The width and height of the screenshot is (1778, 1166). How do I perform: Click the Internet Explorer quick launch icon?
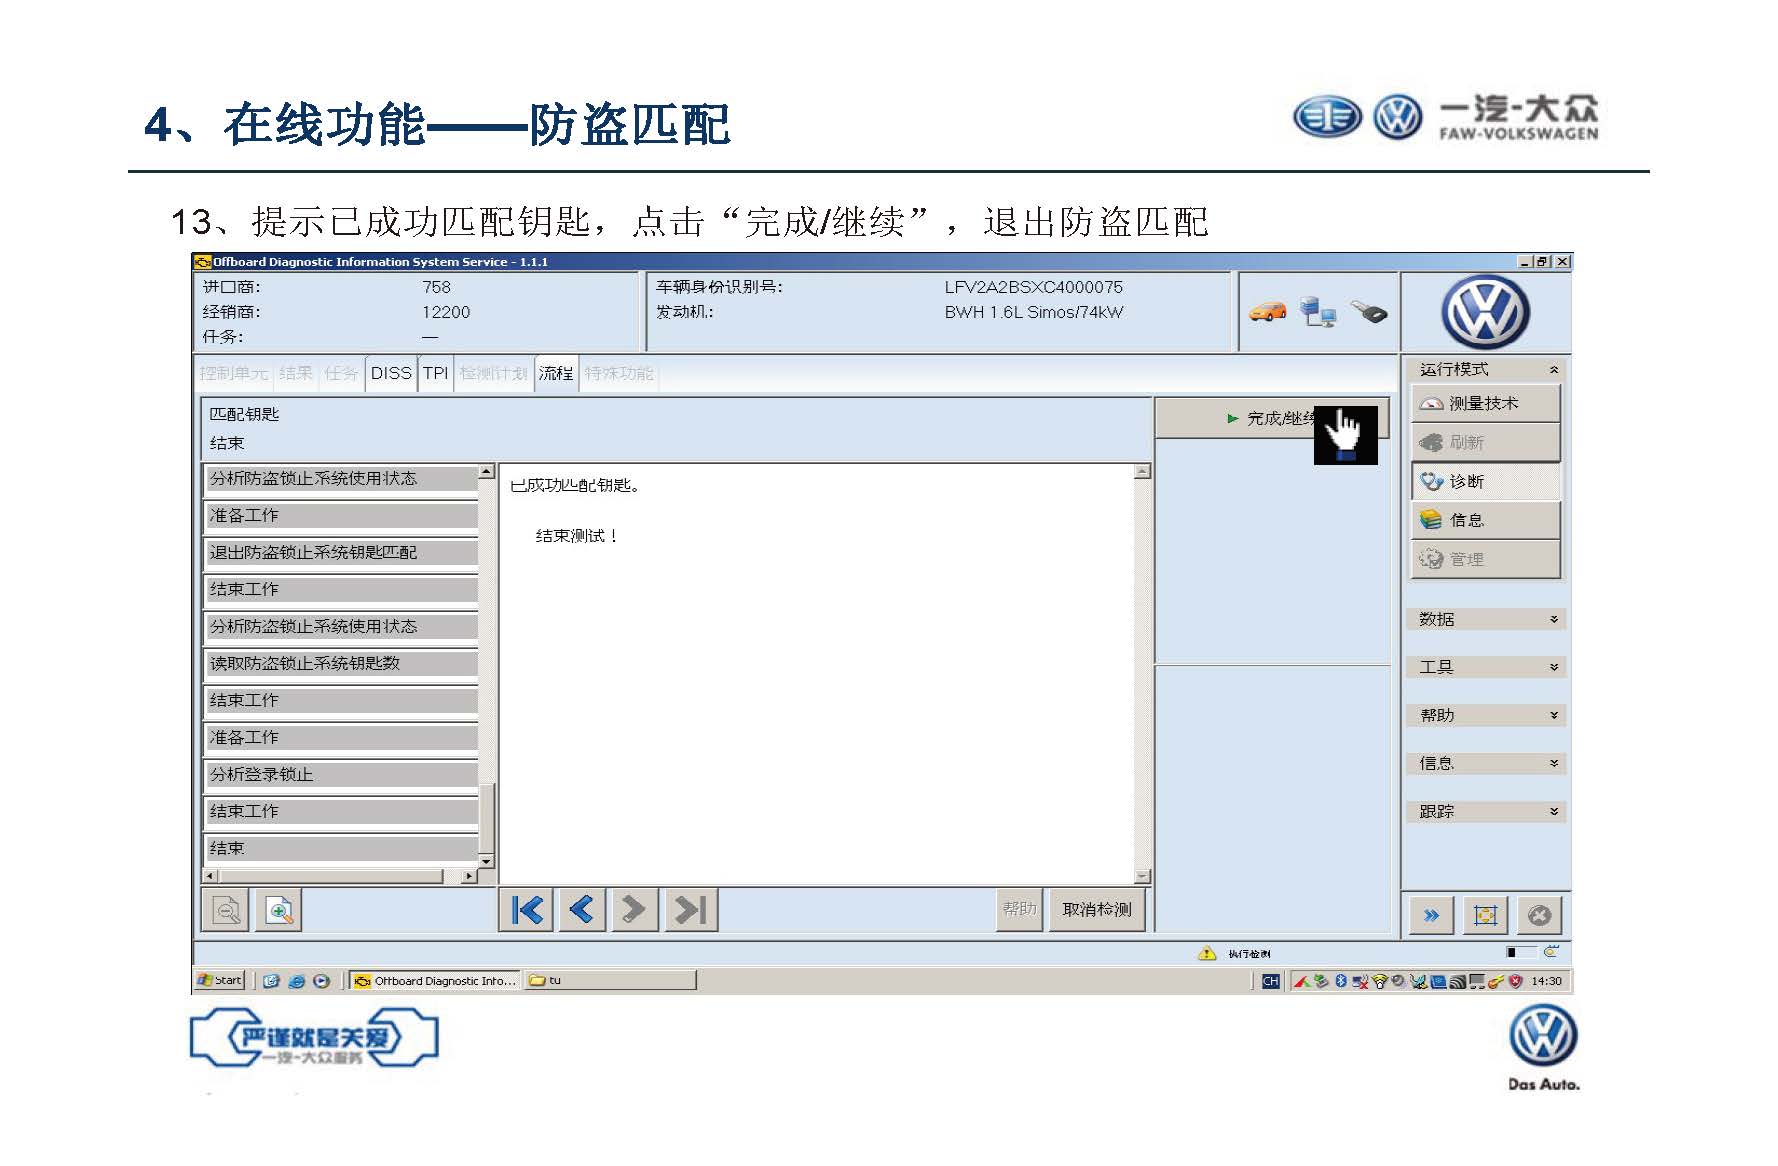pos(296,981)
